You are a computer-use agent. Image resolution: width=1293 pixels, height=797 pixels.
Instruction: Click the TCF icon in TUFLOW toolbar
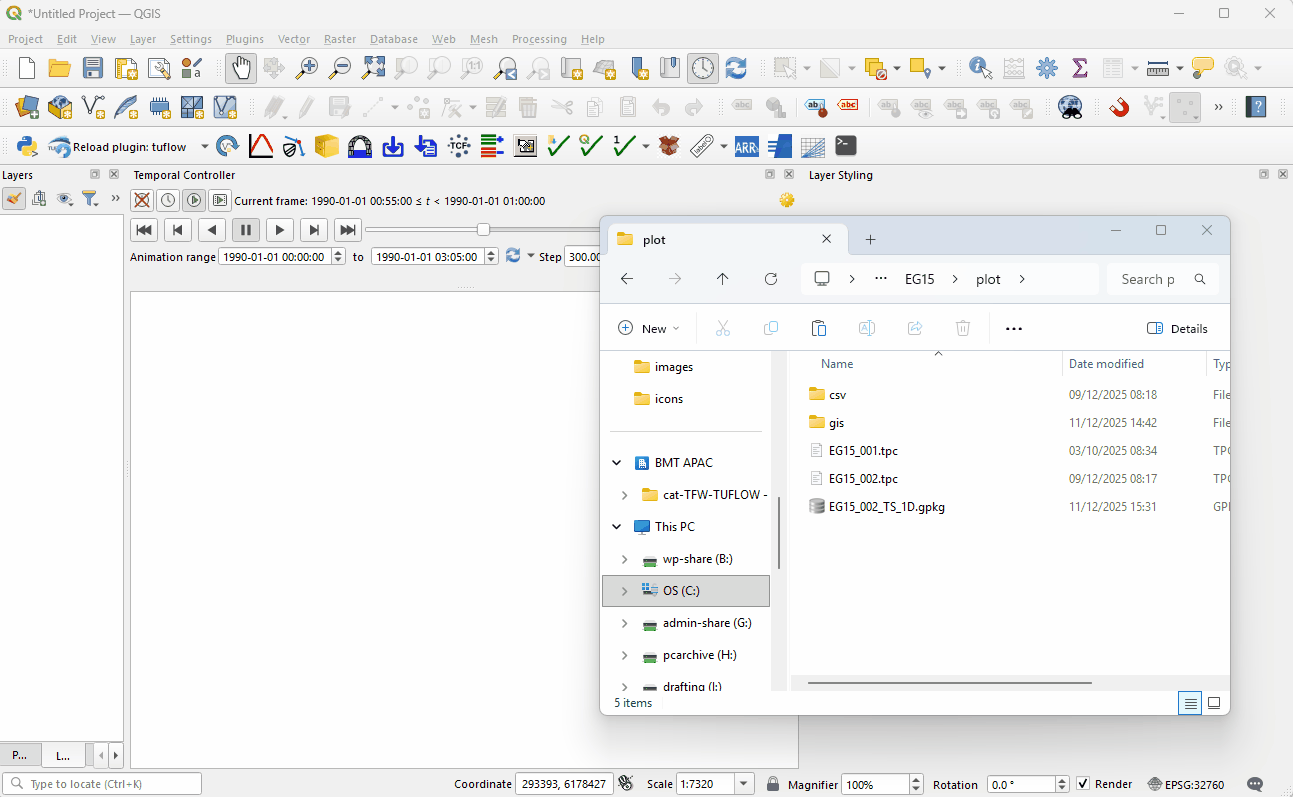(459, 146)
